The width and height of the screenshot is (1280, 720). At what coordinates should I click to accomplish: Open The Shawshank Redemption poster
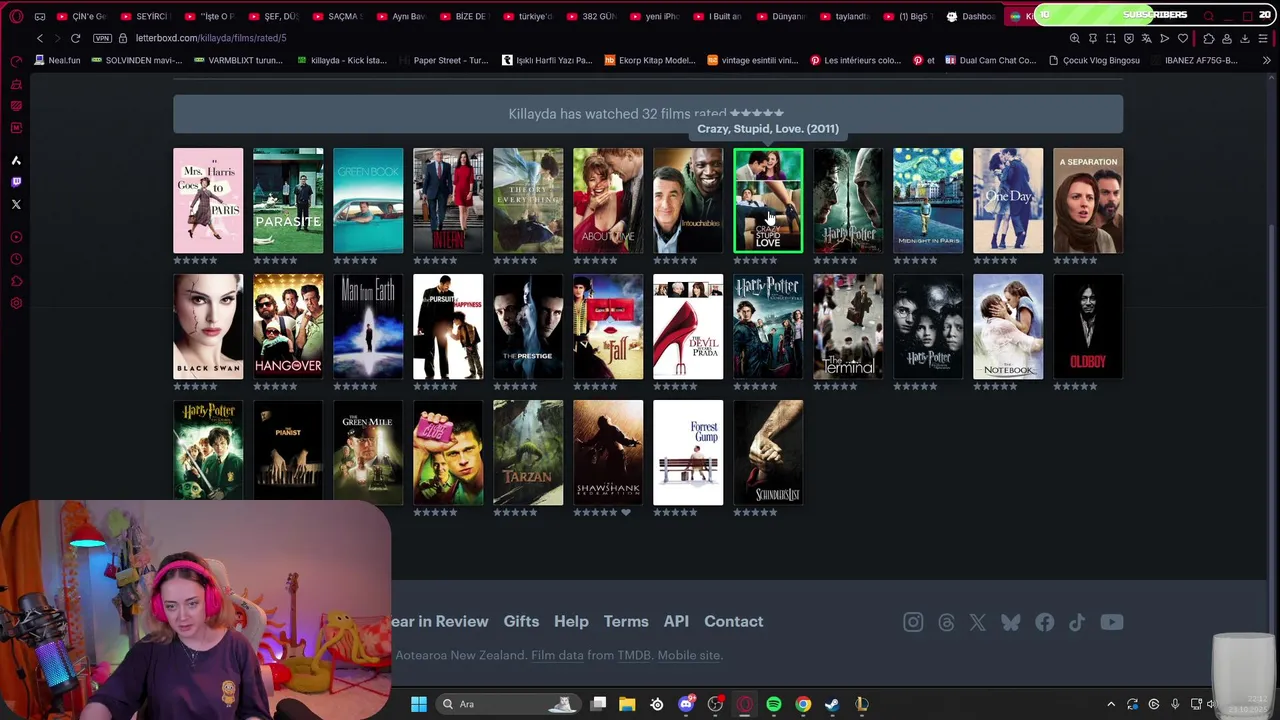(608, 452)
